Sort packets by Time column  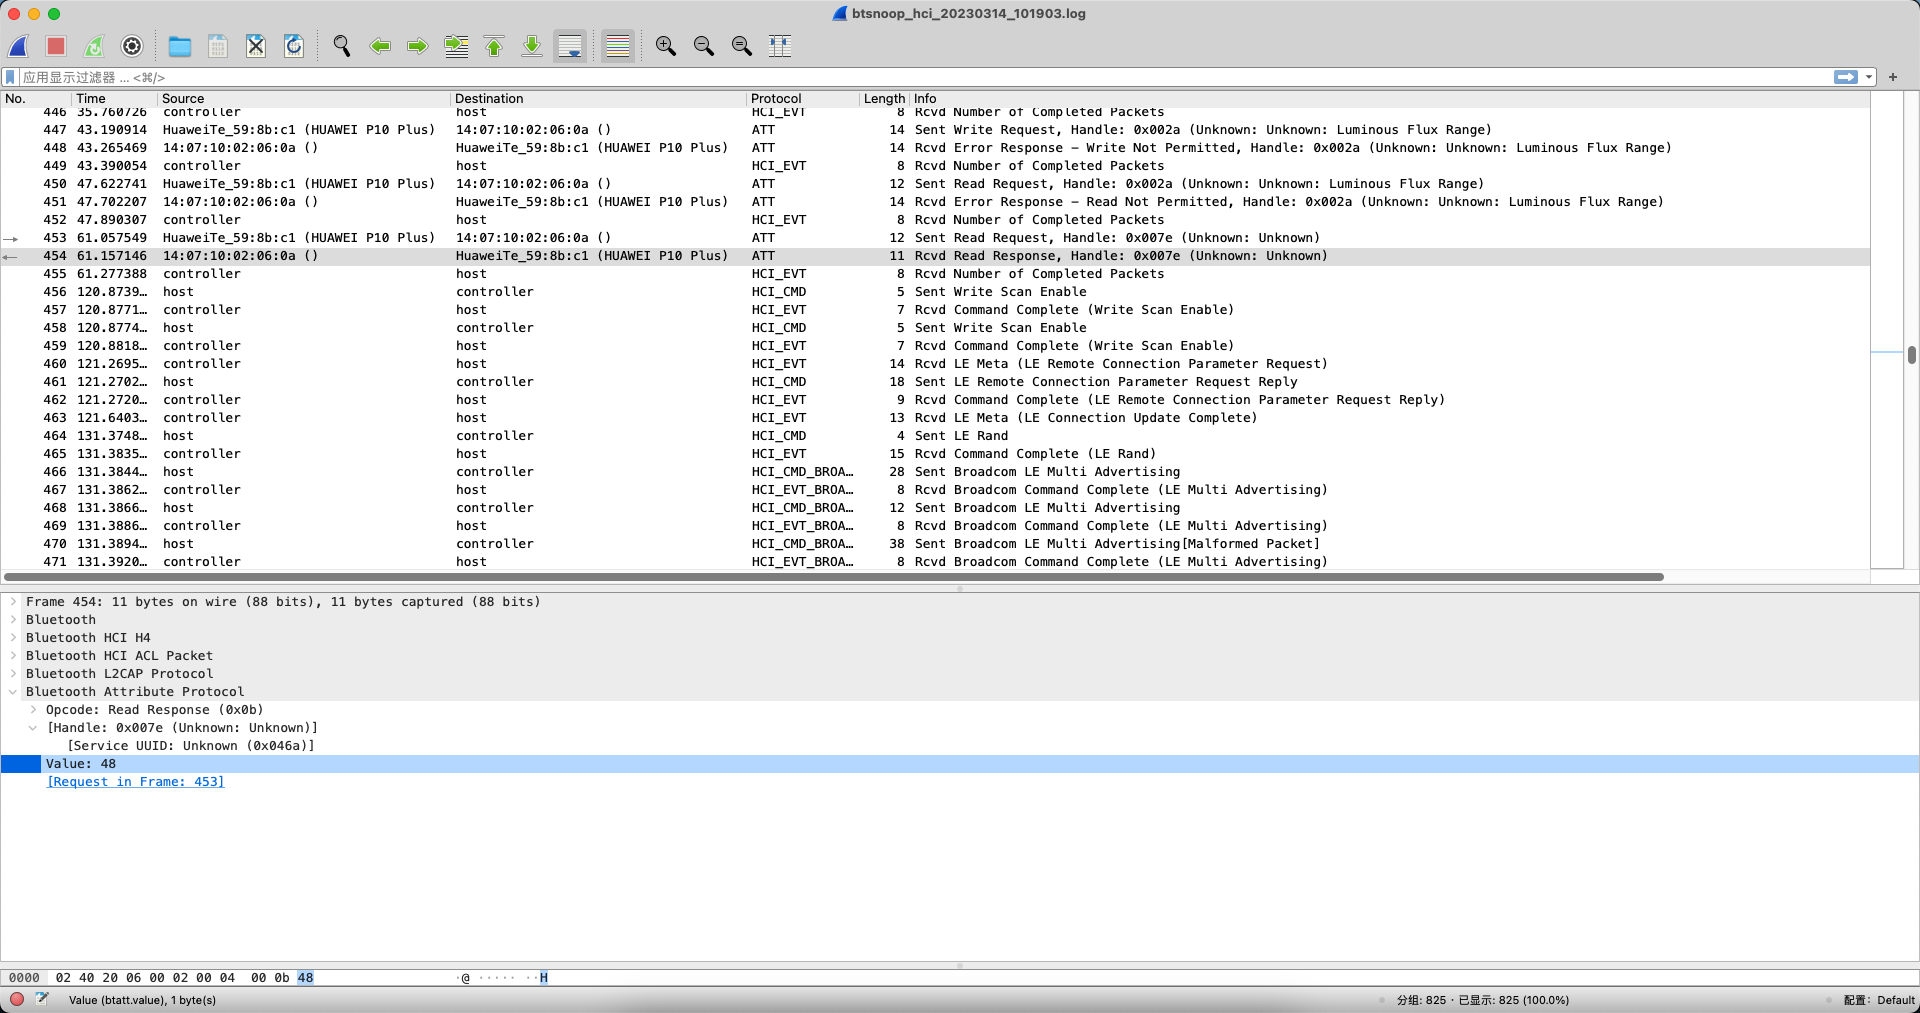pyautogui.click(x=113, y=98)
